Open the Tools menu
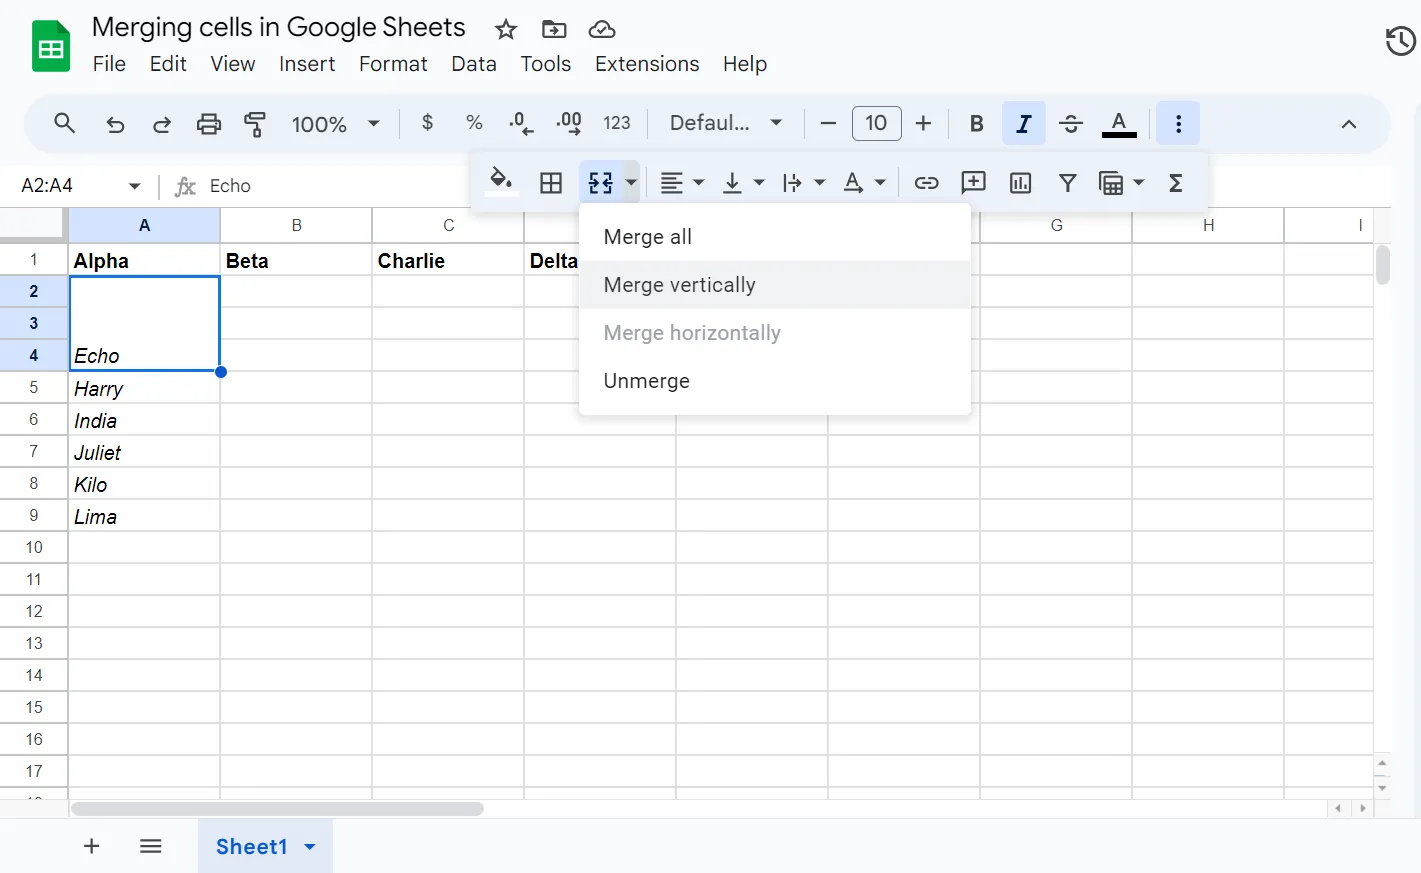Screen dimensions: 1421x873 (x=546, y=64)
